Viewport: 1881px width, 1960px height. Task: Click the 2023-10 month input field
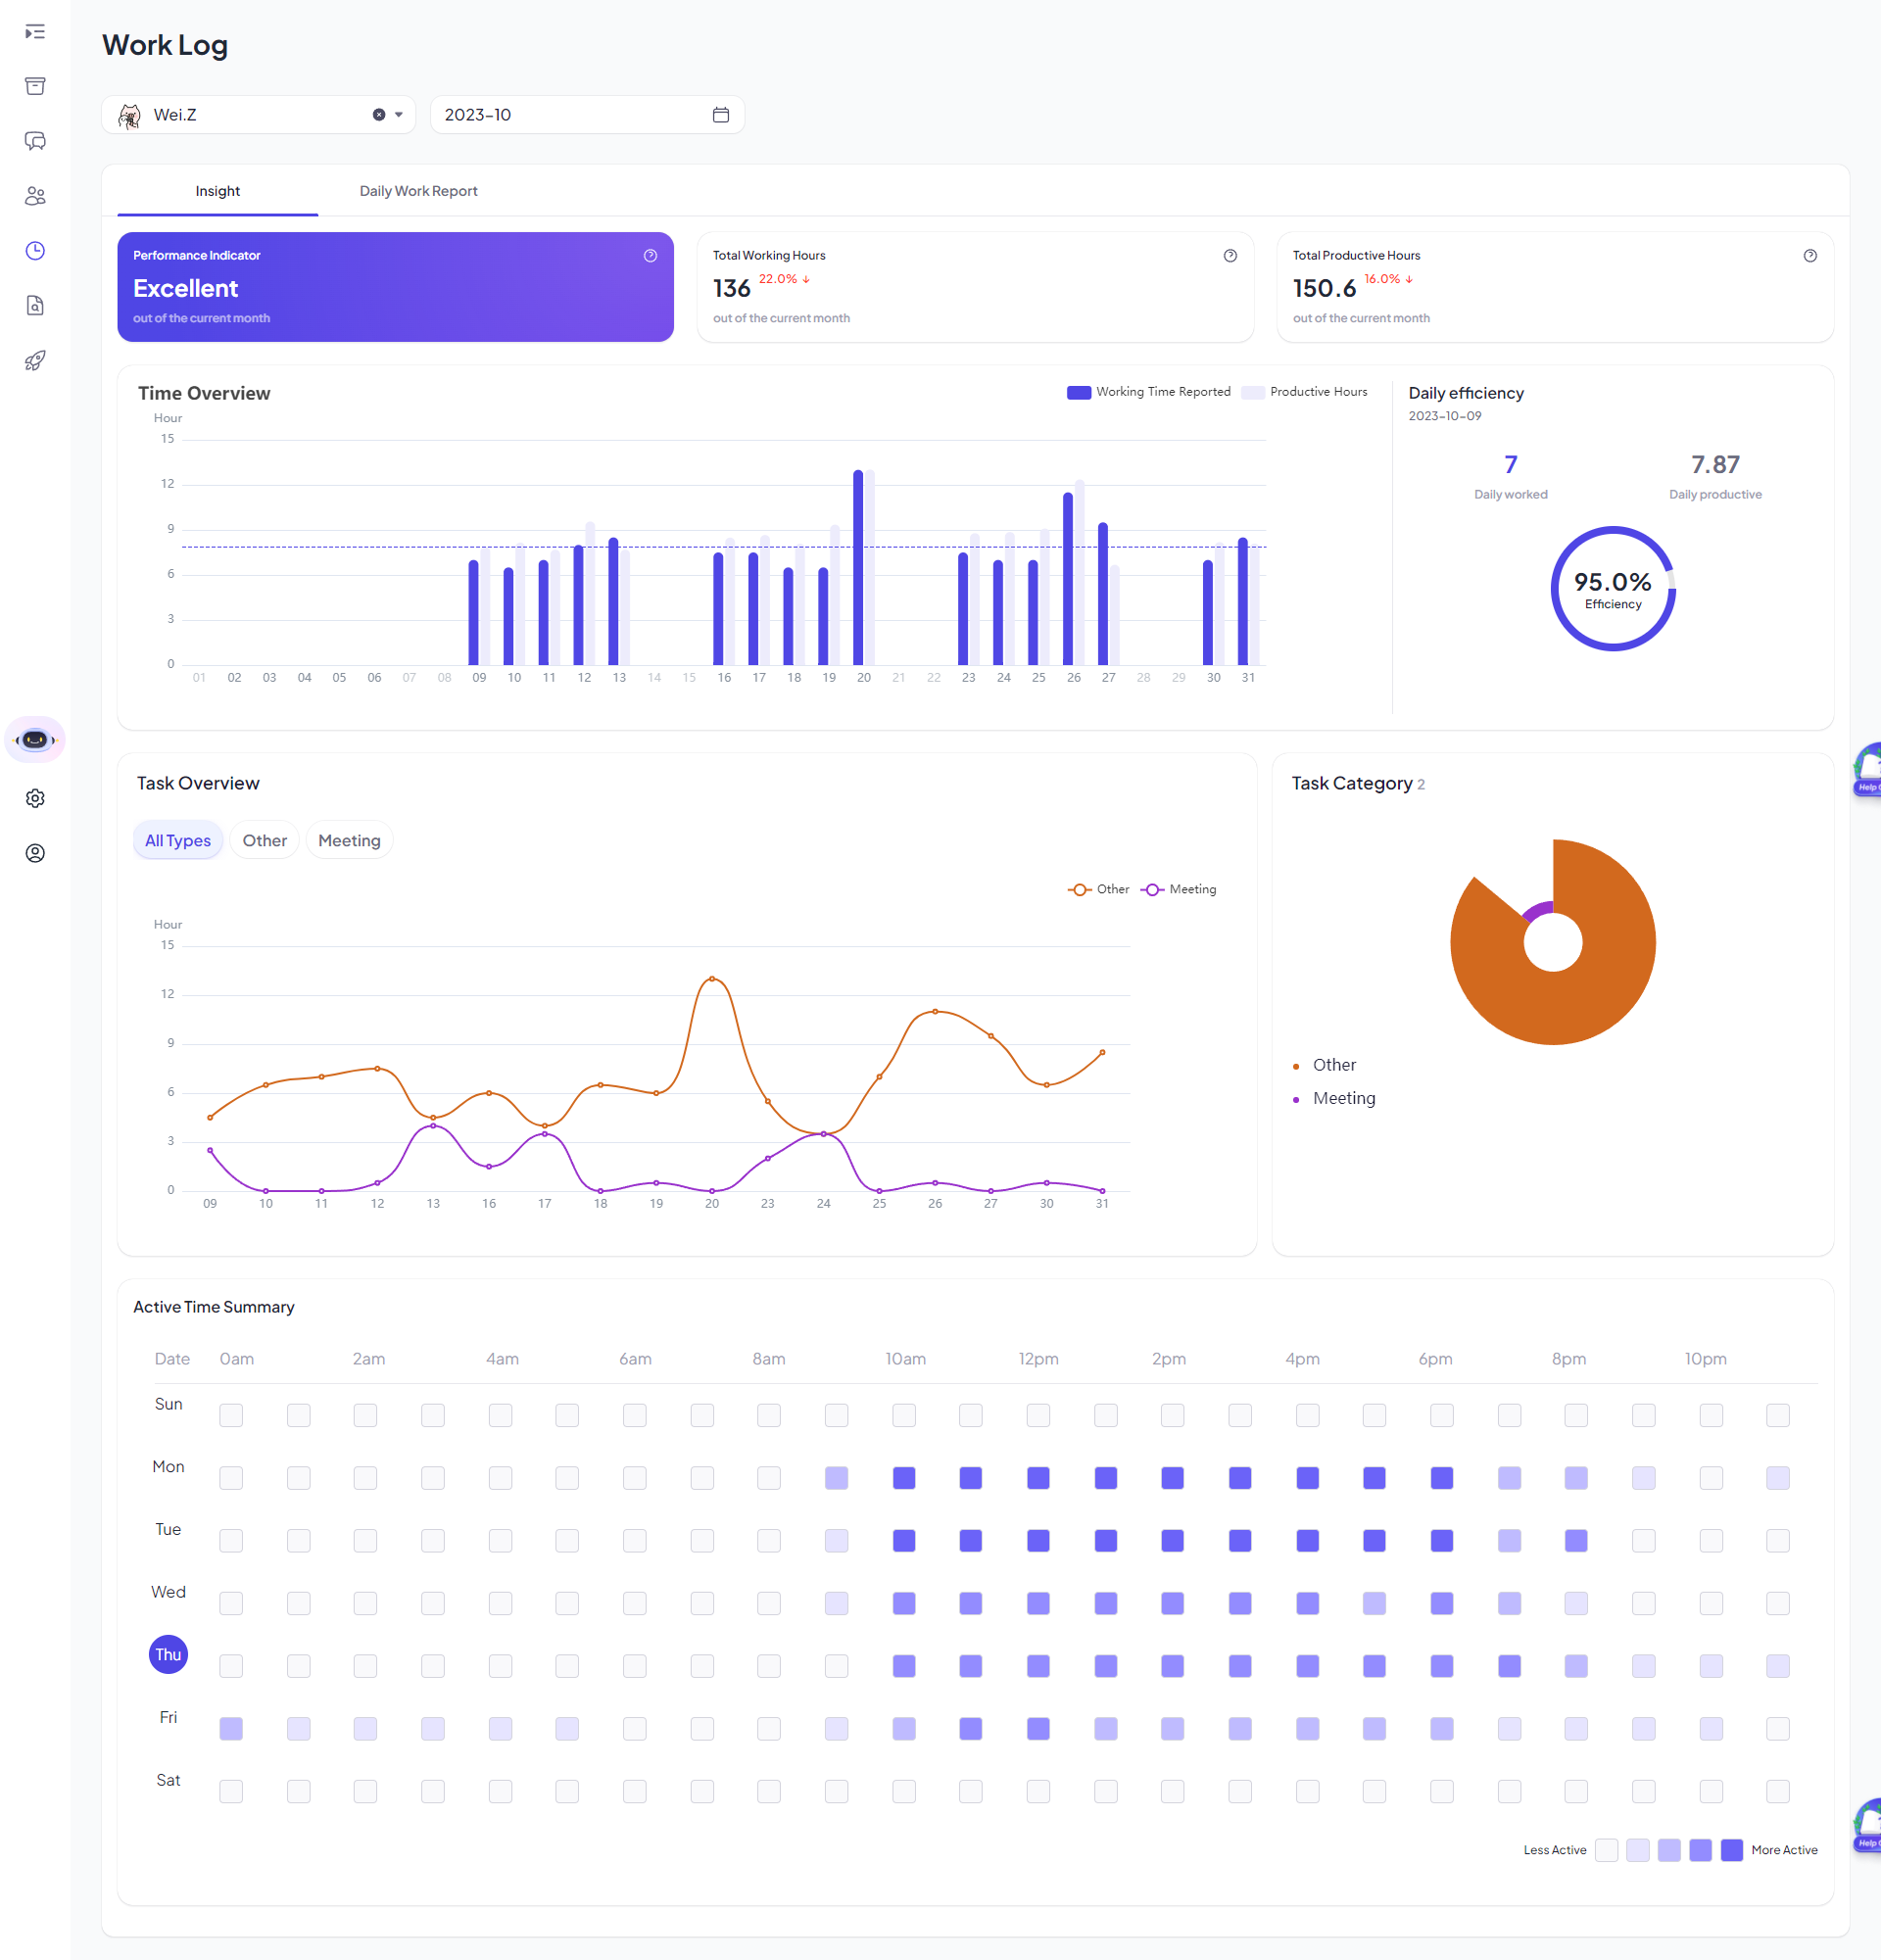point(587,115)
